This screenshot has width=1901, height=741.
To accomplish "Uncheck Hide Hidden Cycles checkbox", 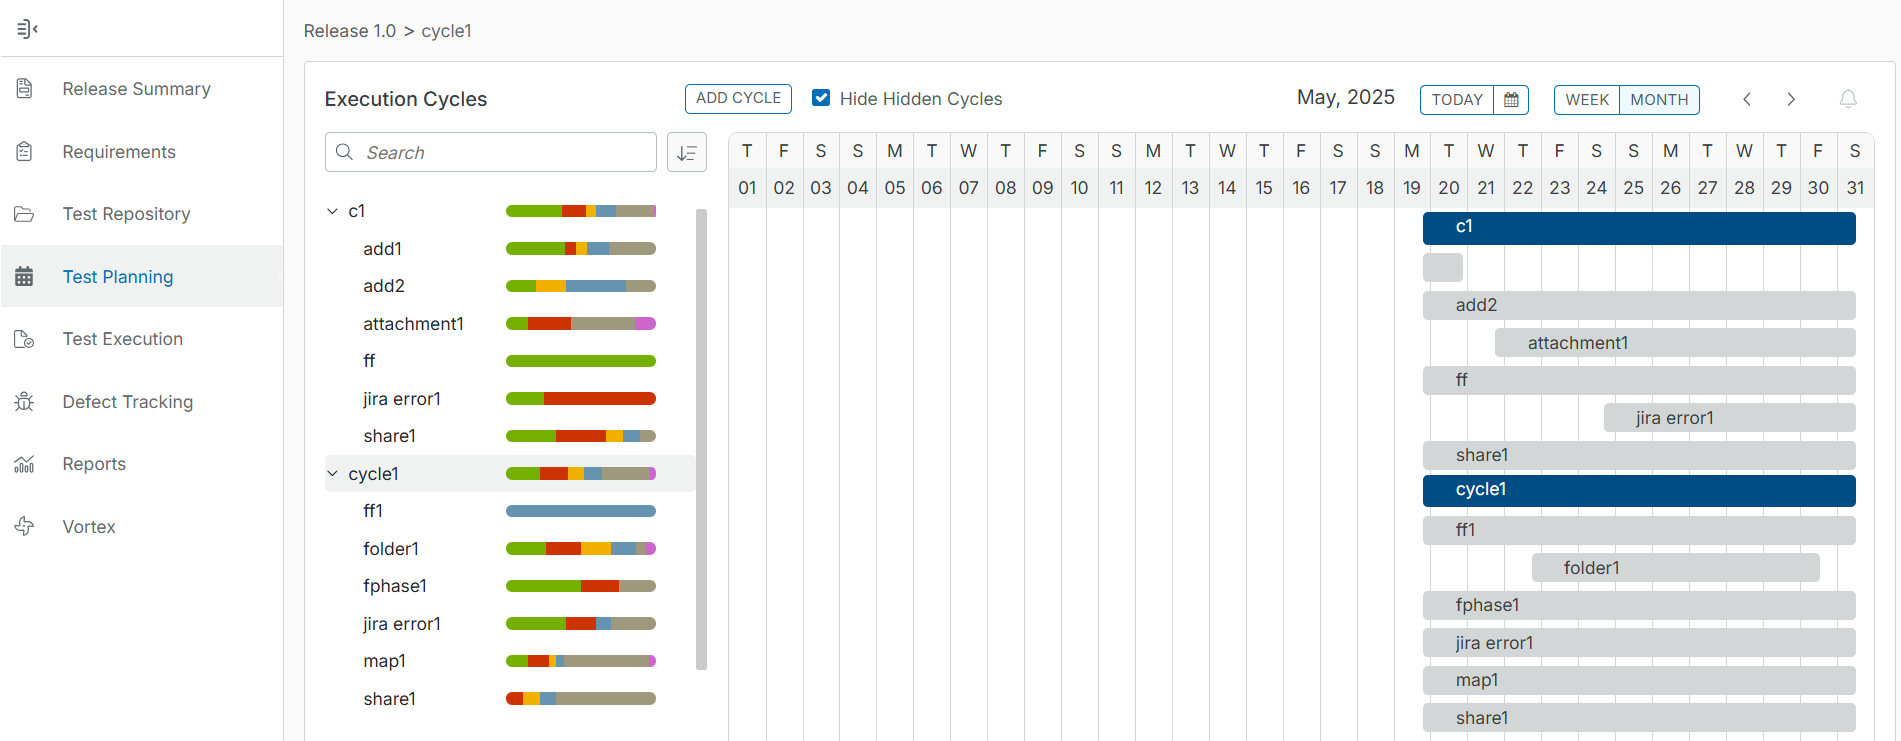I will click(821, 98).
